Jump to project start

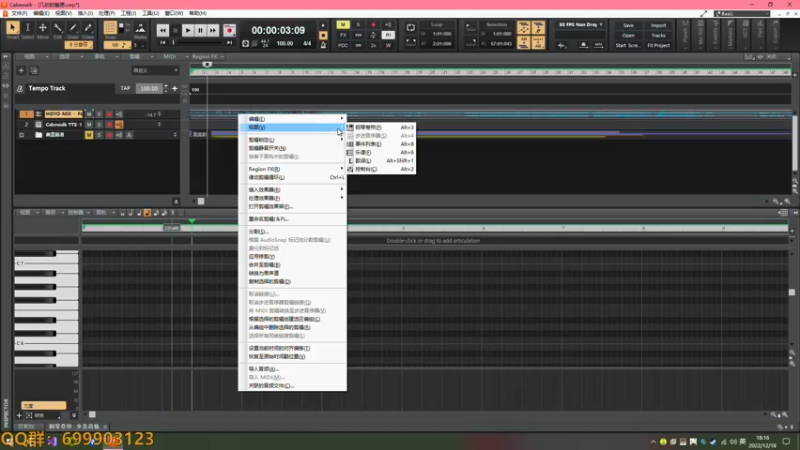pos(163,43)
